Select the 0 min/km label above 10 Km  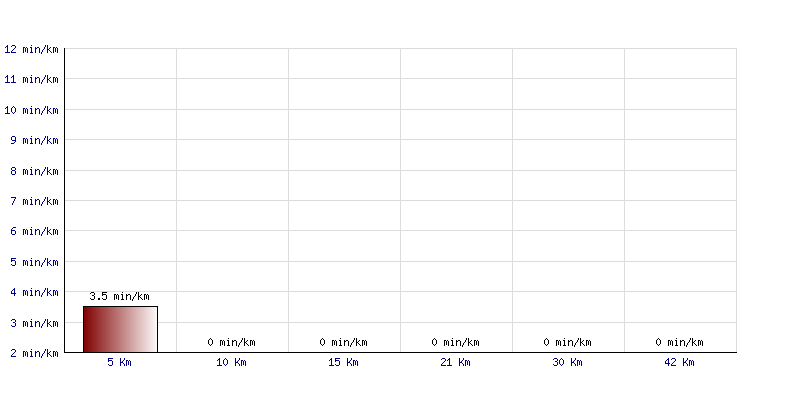tap(232, 342)
